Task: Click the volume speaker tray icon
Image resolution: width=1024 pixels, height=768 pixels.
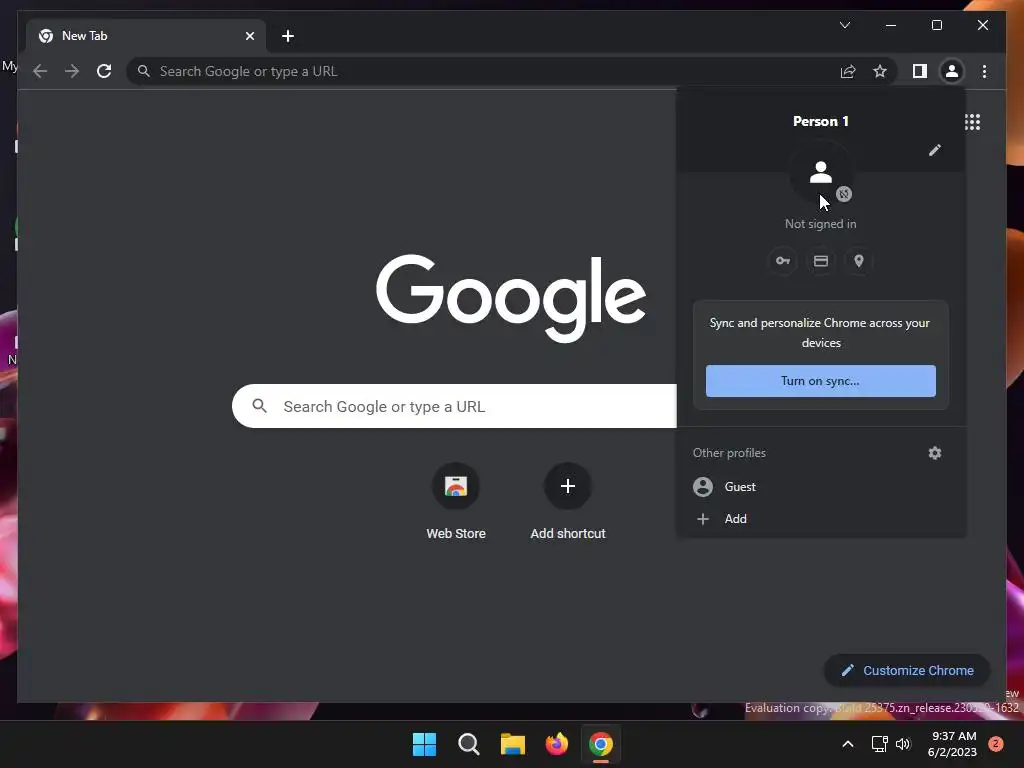Action: coord(903,744)
